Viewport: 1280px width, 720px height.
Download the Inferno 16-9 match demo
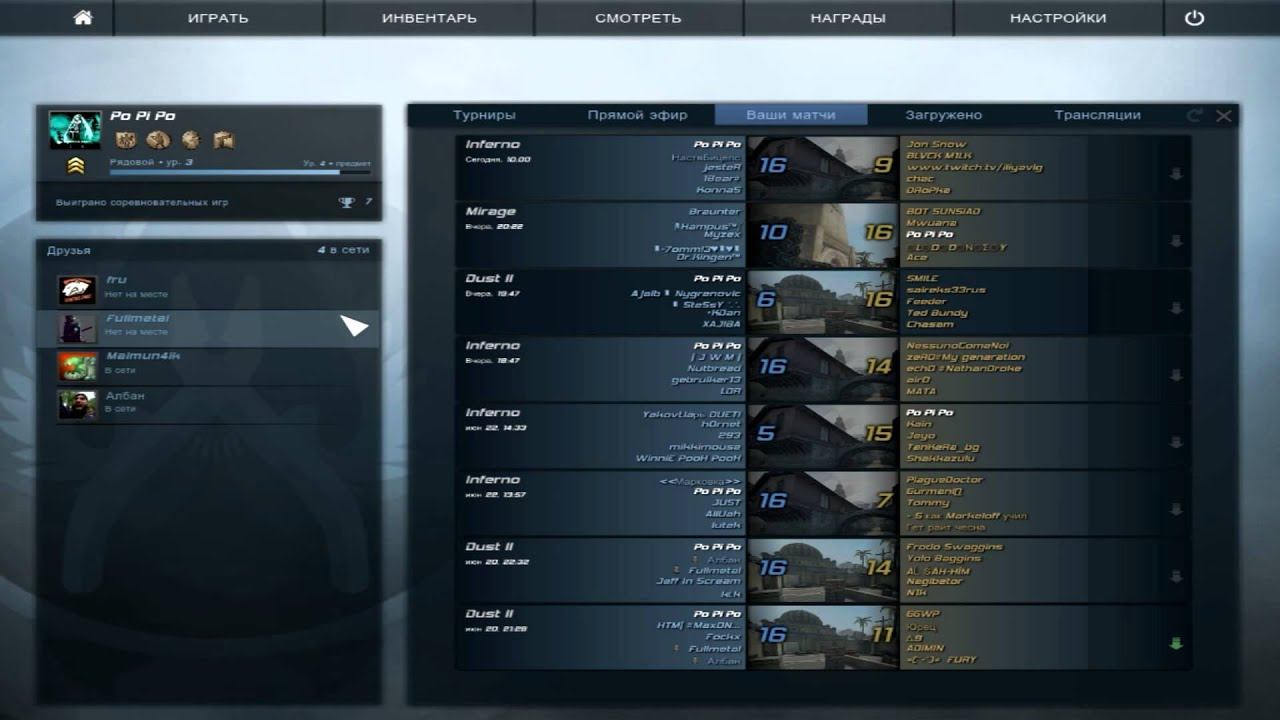[1176, 174]
